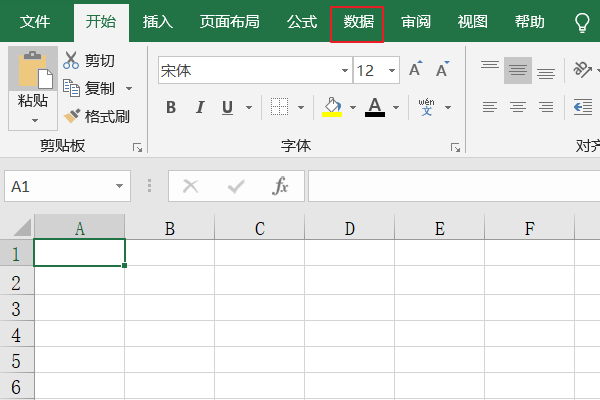Align cell text left
600x400 pixels.
tap(490, 107)
